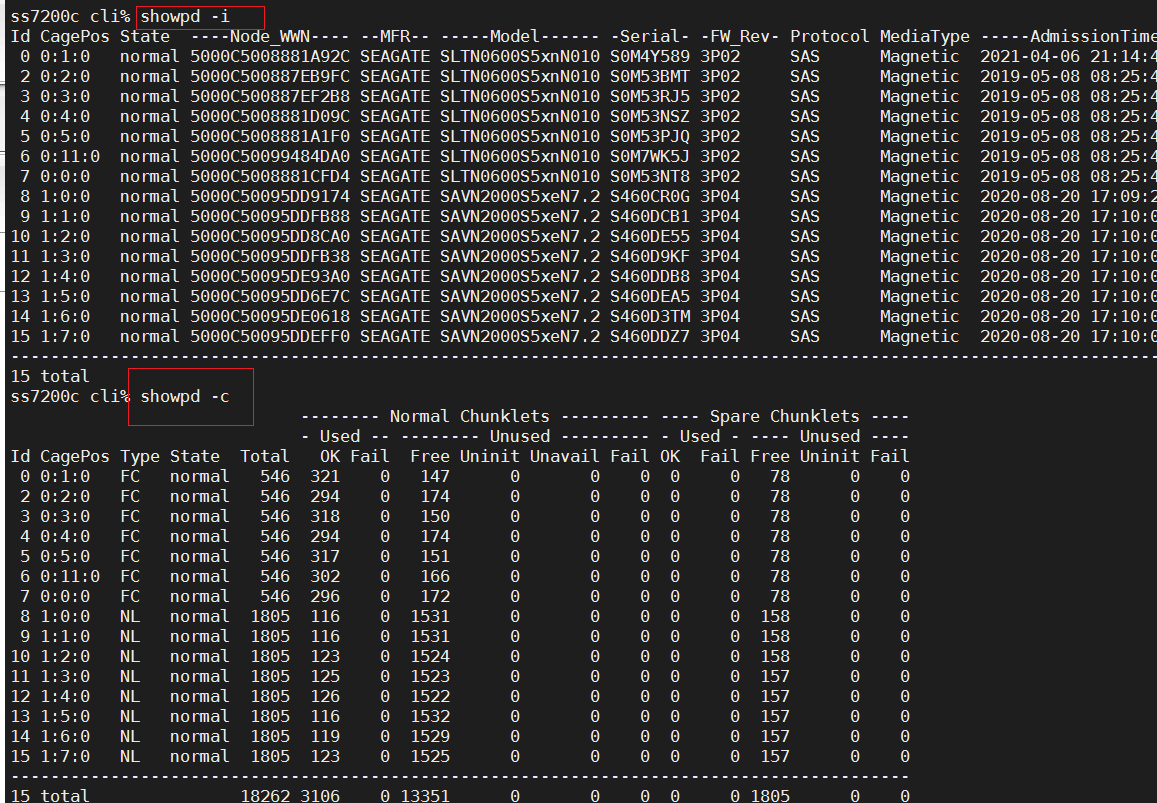Click the Protocol column header
Image resolution: width=1157 pixels, height=803 pixels.
tap(830, 37)
